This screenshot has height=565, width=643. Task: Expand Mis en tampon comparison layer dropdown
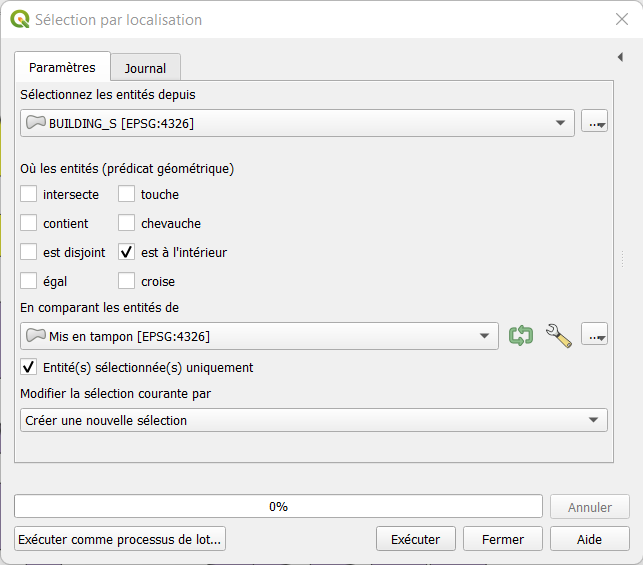(259, 336)
